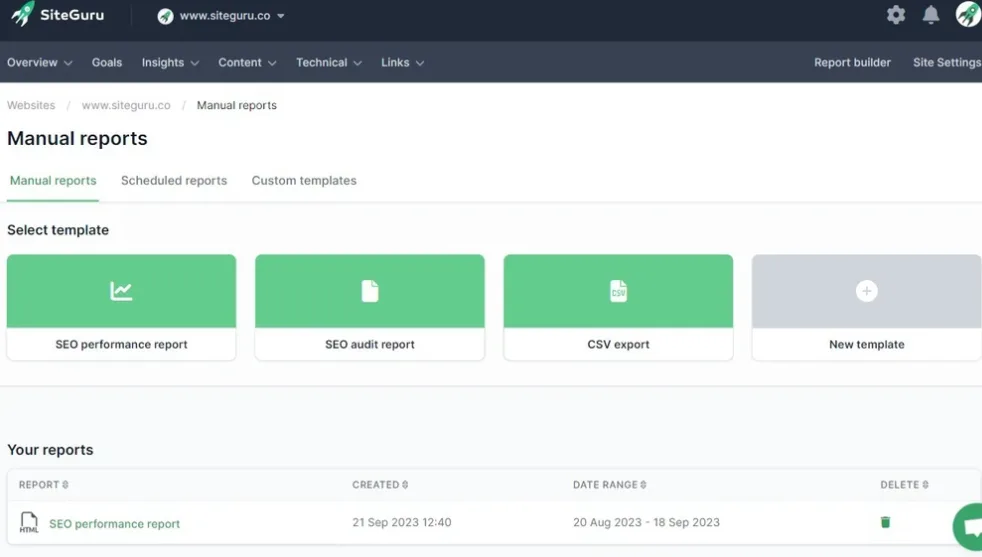Go to www.siteguru.co breadcrumb link
Viewport: 982px width, 557px height.
126,105
